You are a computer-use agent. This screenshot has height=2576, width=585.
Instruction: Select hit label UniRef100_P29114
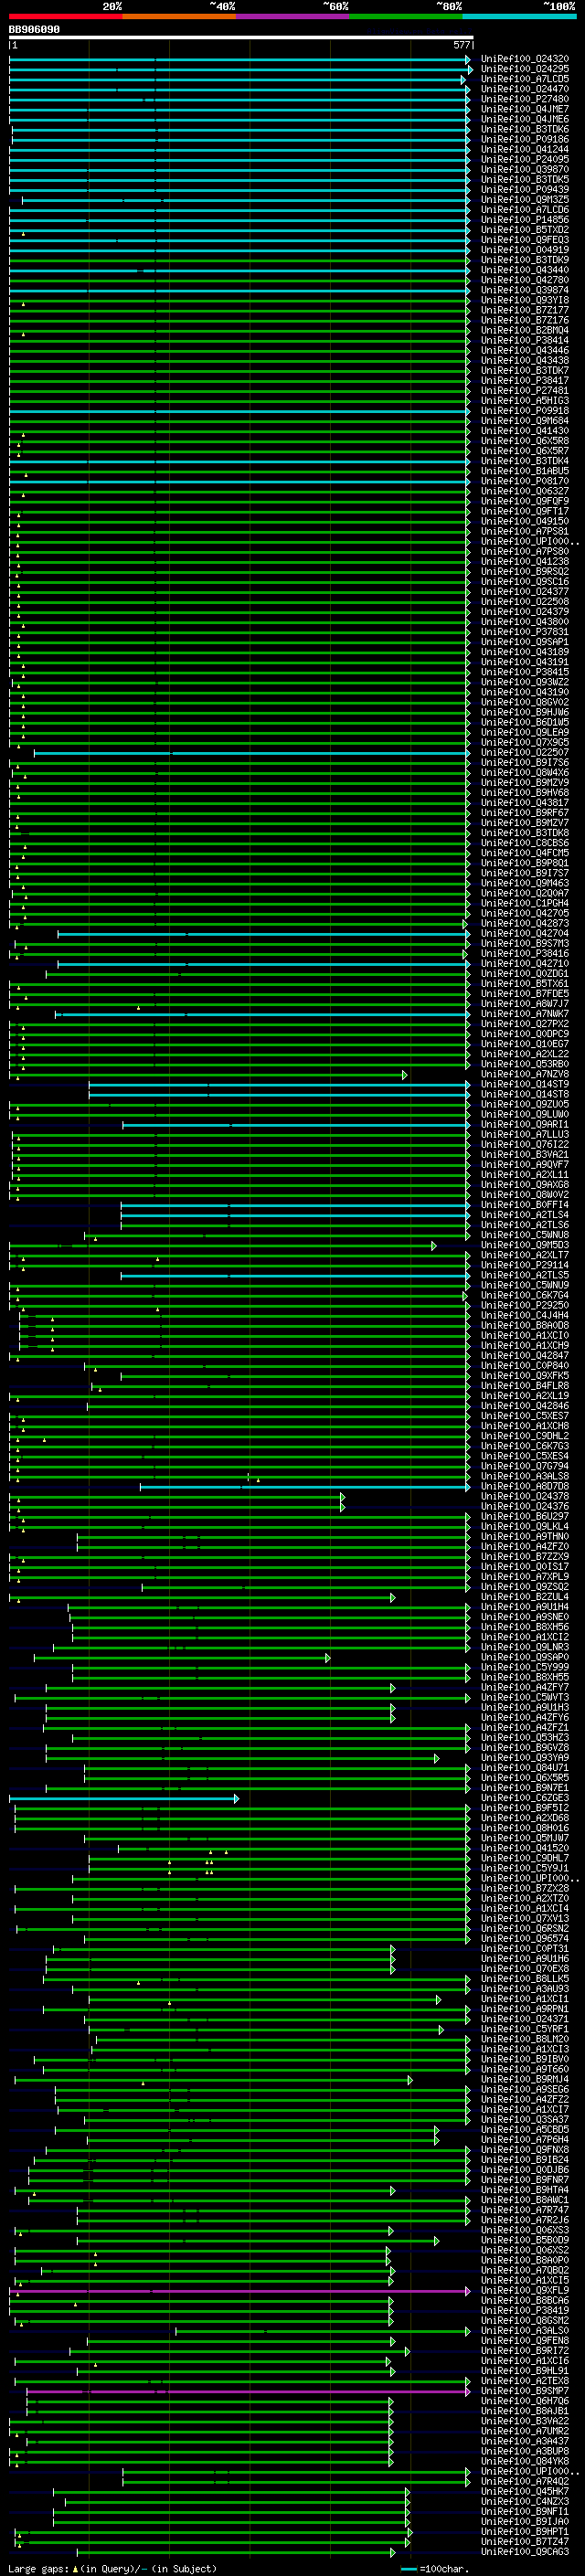click(x=525, y=1265)
